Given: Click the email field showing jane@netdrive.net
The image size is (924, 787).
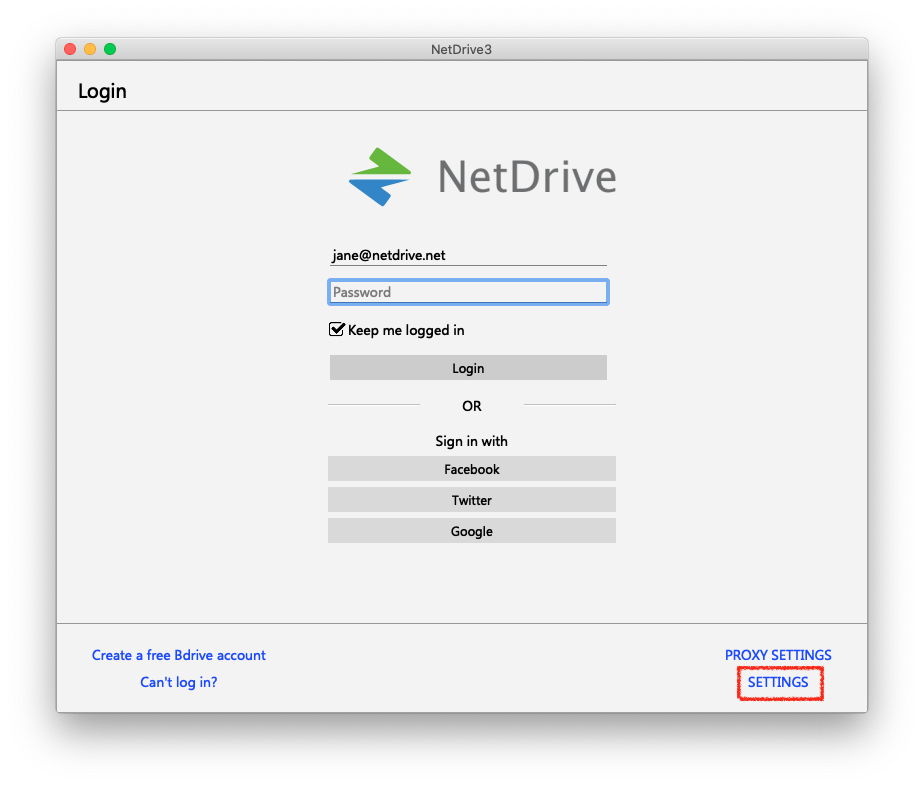Looking at the screenshot, I should (x=468, y=255).
